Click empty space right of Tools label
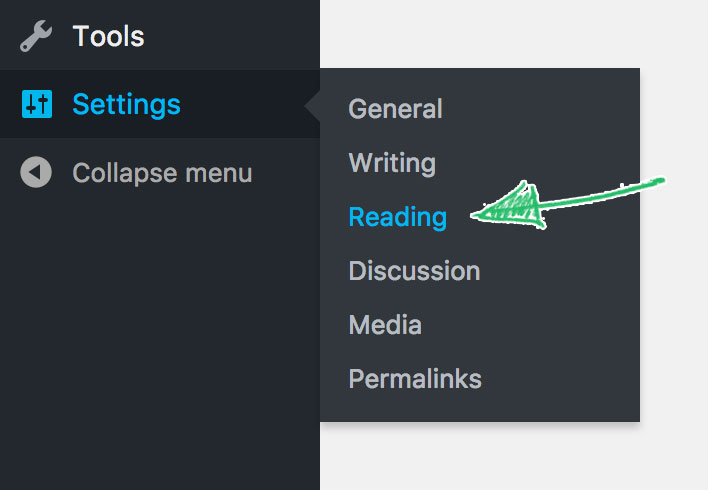708x490 pixels. tap(230, 35)
